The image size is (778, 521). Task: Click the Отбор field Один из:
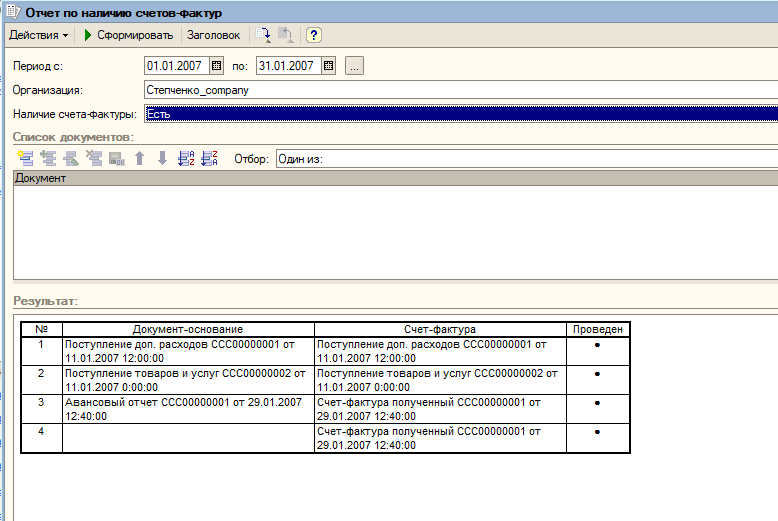pos(527,159)
